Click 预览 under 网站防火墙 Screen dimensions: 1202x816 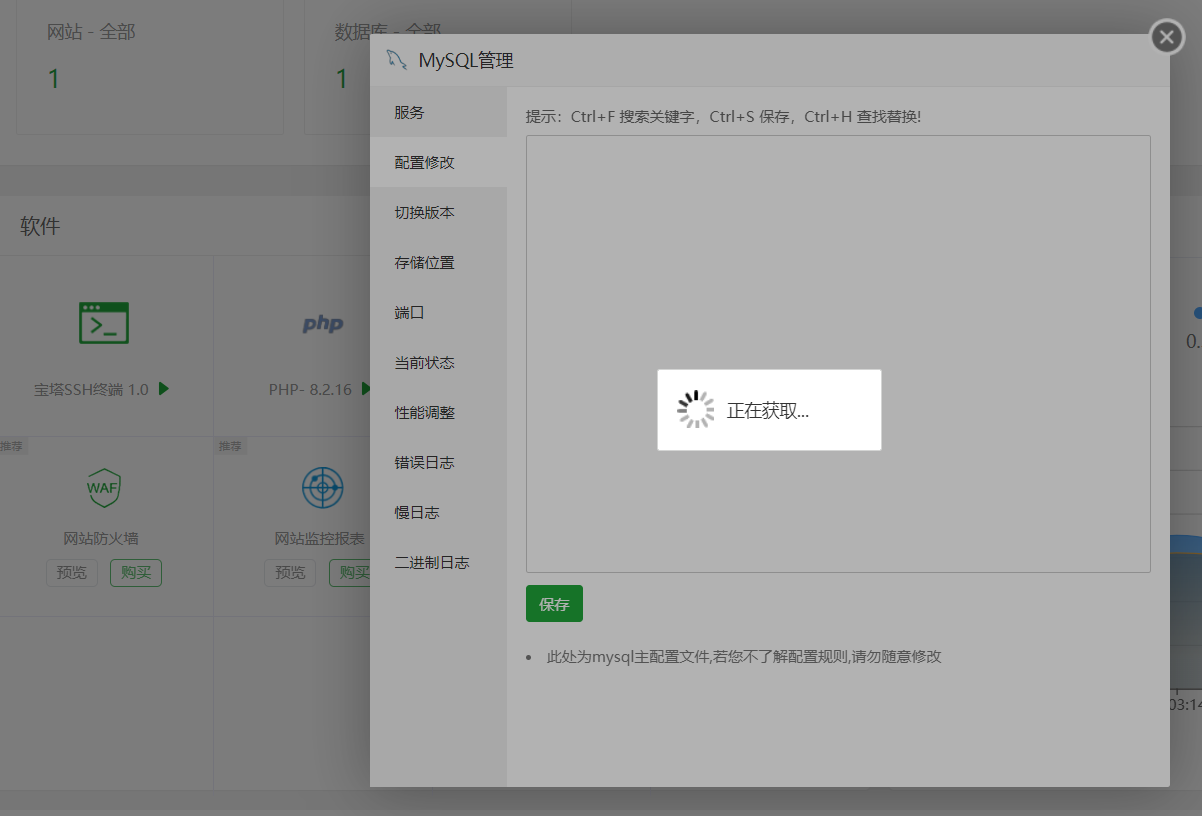tap(72, 573)
